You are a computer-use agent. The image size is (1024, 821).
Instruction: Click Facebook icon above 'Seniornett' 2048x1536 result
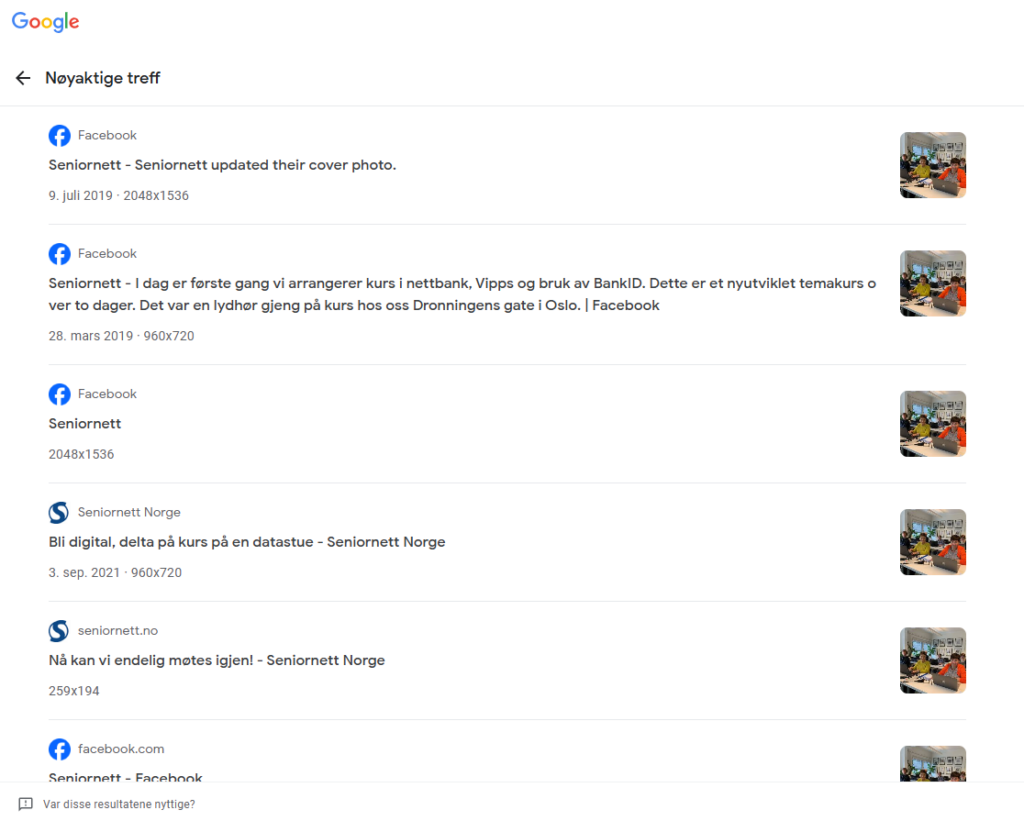coord(59,394)
